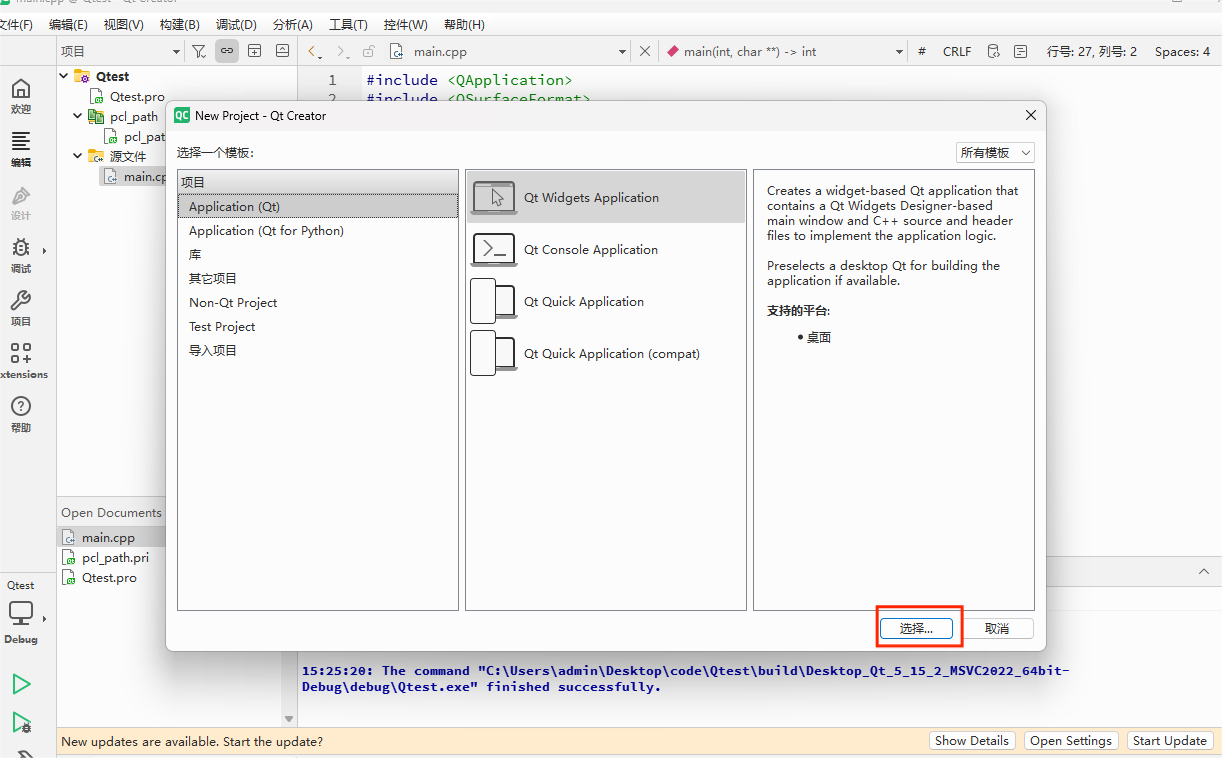Open the 视图(V) menu
The width and height of the screenshot is (1222, 758).
tap(124, 24)
